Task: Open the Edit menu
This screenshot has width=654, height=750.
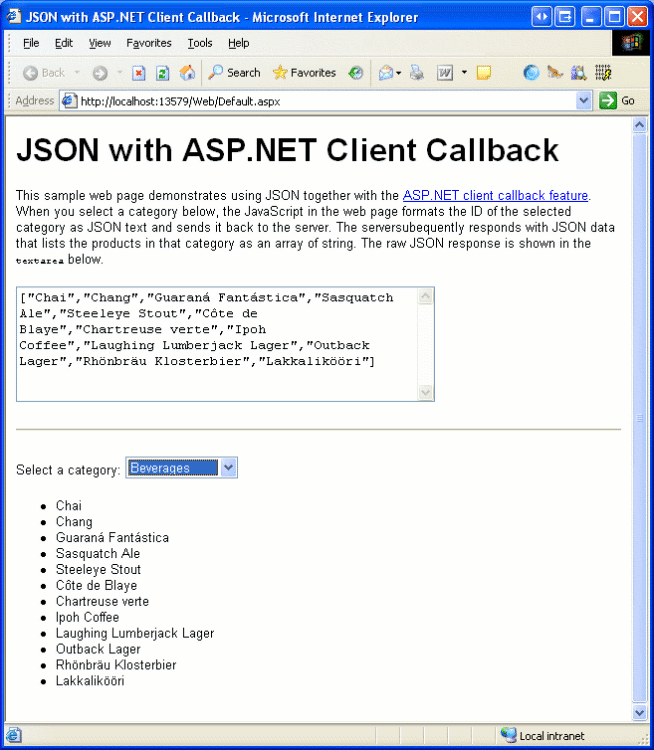Action: 64,43
